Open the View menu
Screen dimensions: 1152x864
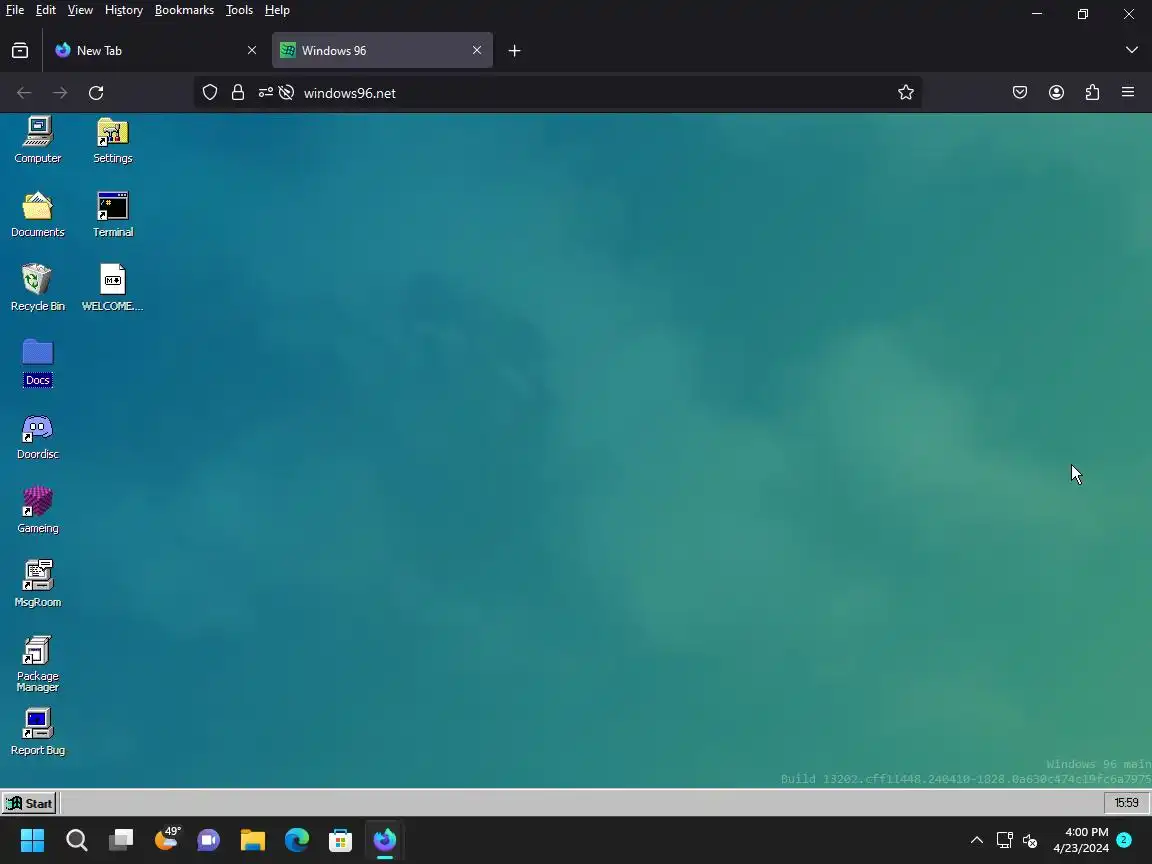(80, 10)
